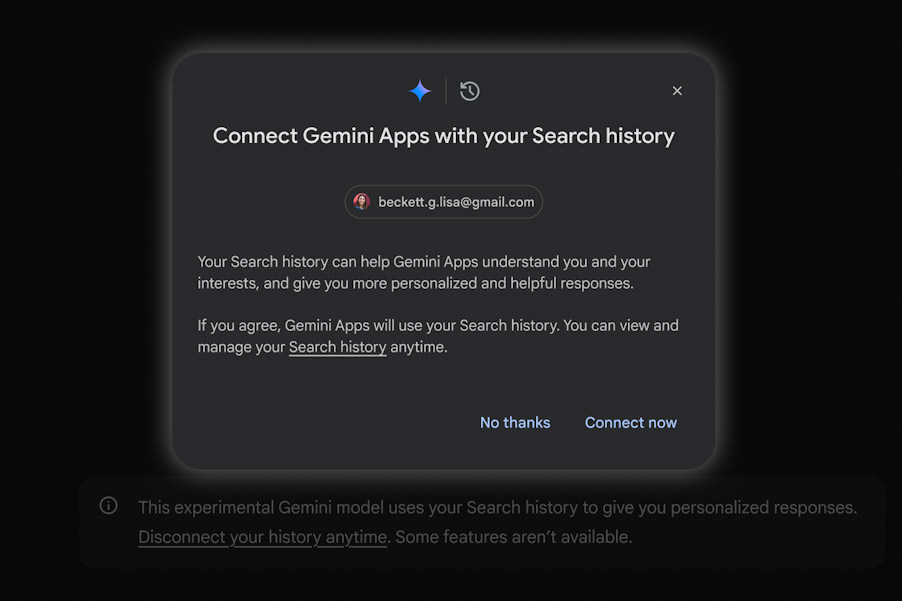Click the paragraph about personalized and helpful responses
Image resolution: width=902 pixels, height=601 pixels.
423,272
